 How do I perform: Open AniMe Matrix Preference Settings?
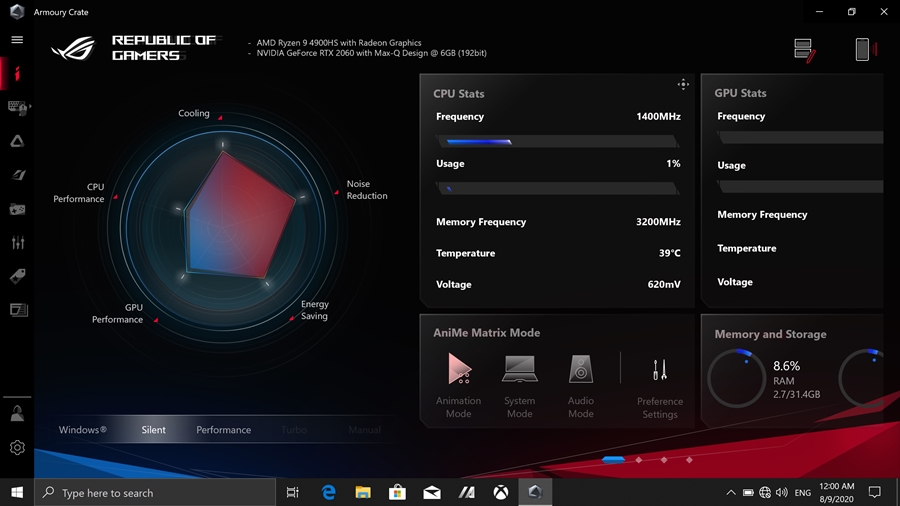pyautogui.click(x=660, y=388)
